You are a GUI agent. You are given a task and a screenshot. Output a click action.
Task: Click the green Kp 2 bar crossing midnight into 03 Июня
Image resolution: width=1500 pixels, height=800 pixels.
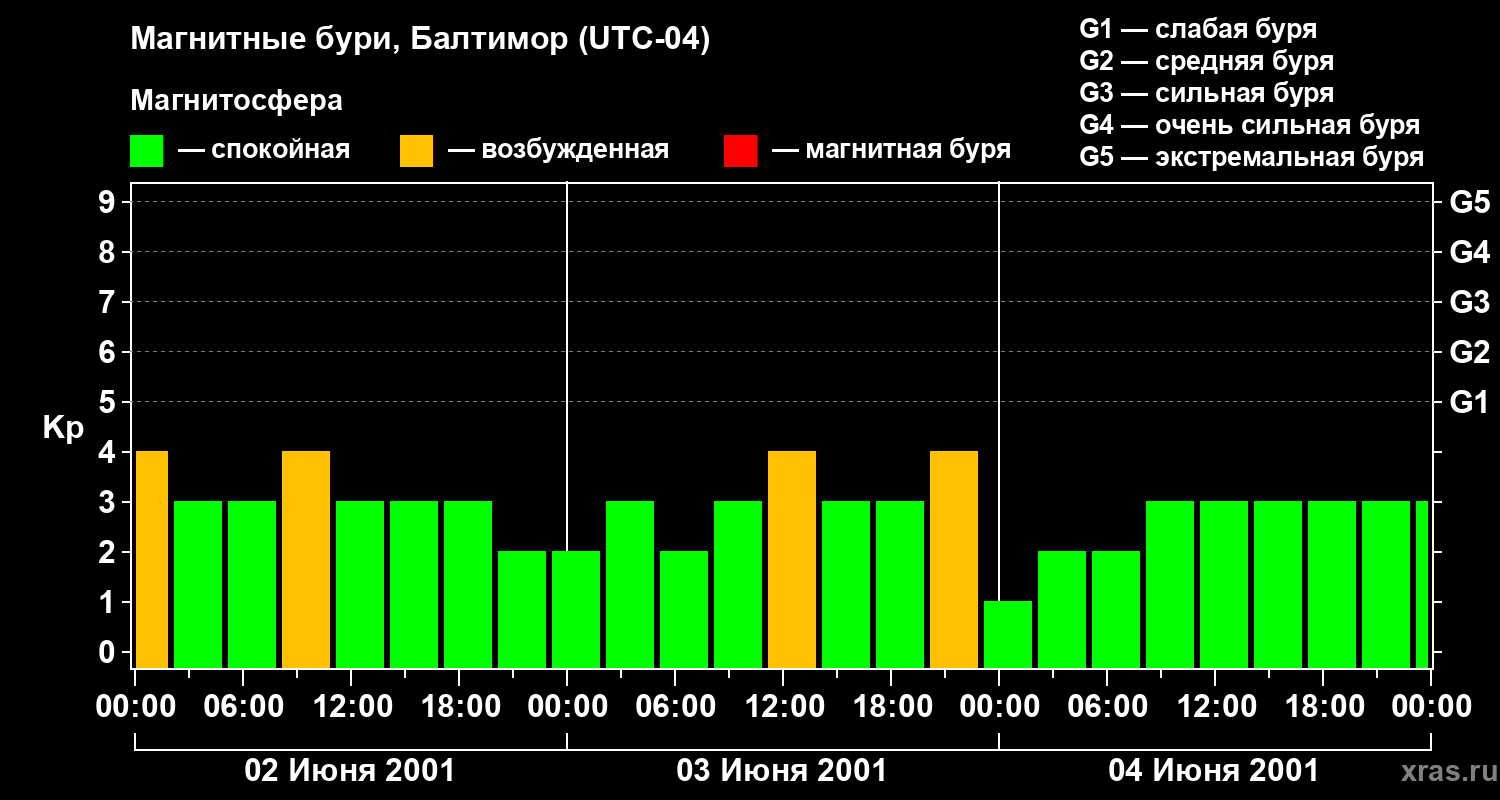tap(576, 610)
